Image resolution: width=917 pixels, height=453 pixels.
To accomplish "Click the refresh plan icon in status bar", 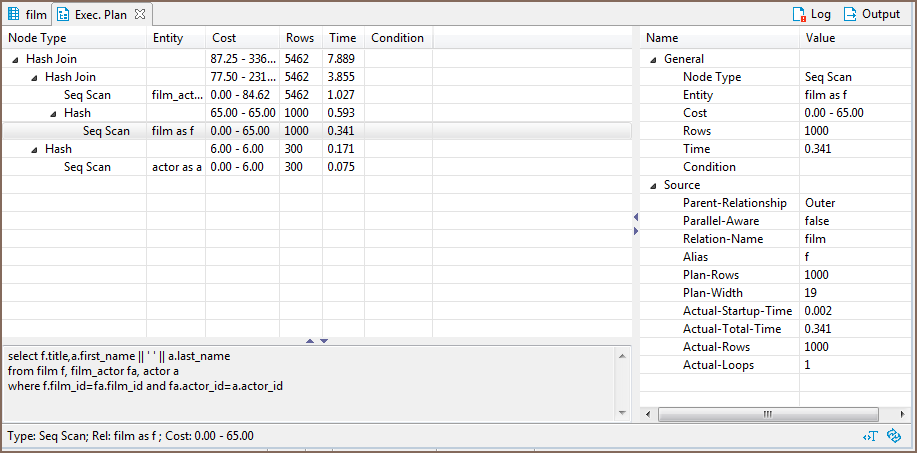I will point(895,436).
